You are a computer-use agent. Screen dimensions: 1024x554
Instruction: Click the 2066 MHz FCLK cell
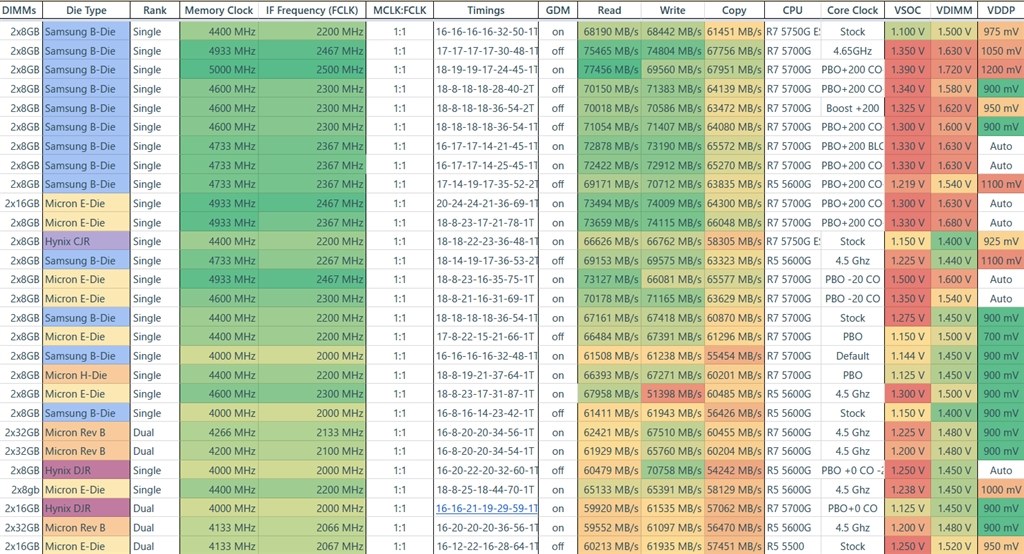(312, 528)
